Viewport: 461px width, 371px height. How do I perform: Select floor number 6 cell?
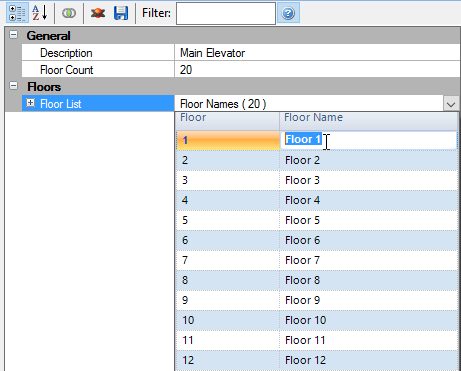pyautogui.click(x=228, y=240)
